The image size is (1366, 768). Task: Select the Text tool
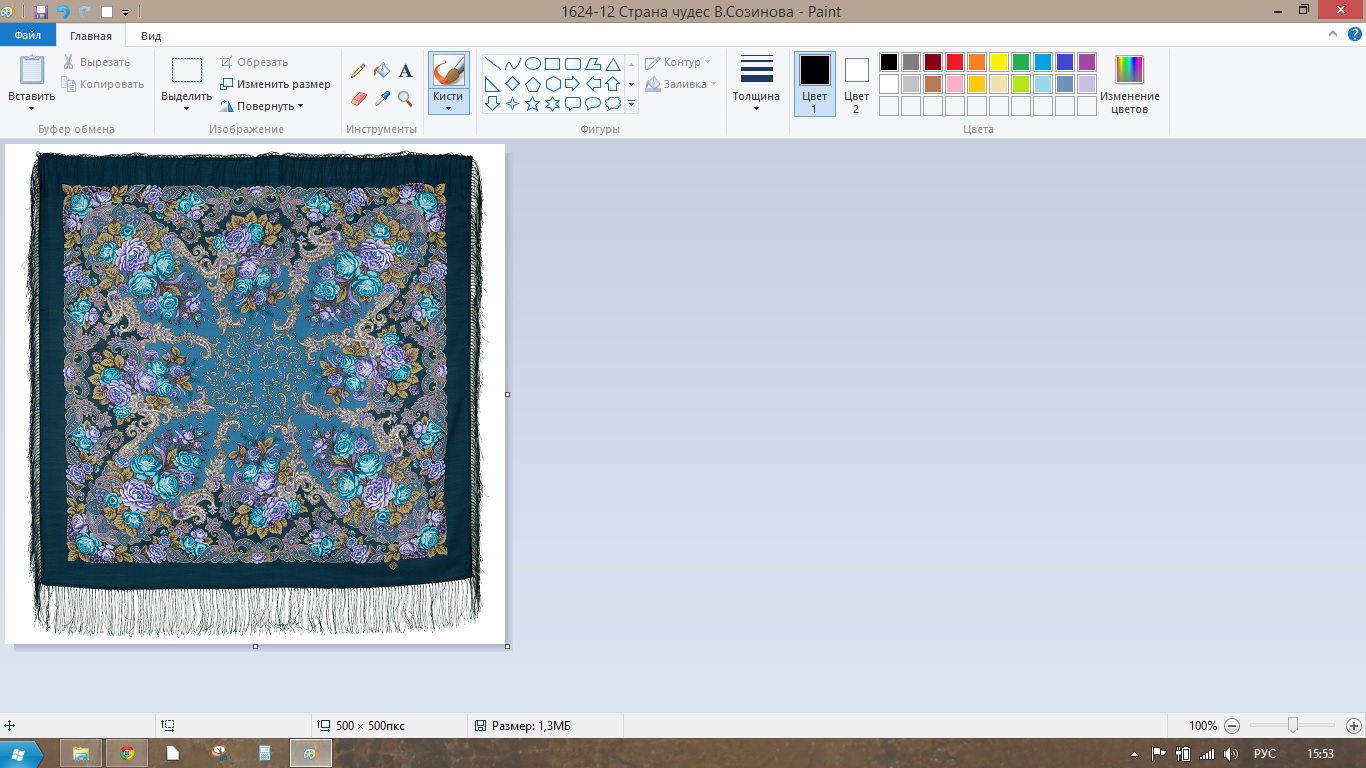point(405,71)
